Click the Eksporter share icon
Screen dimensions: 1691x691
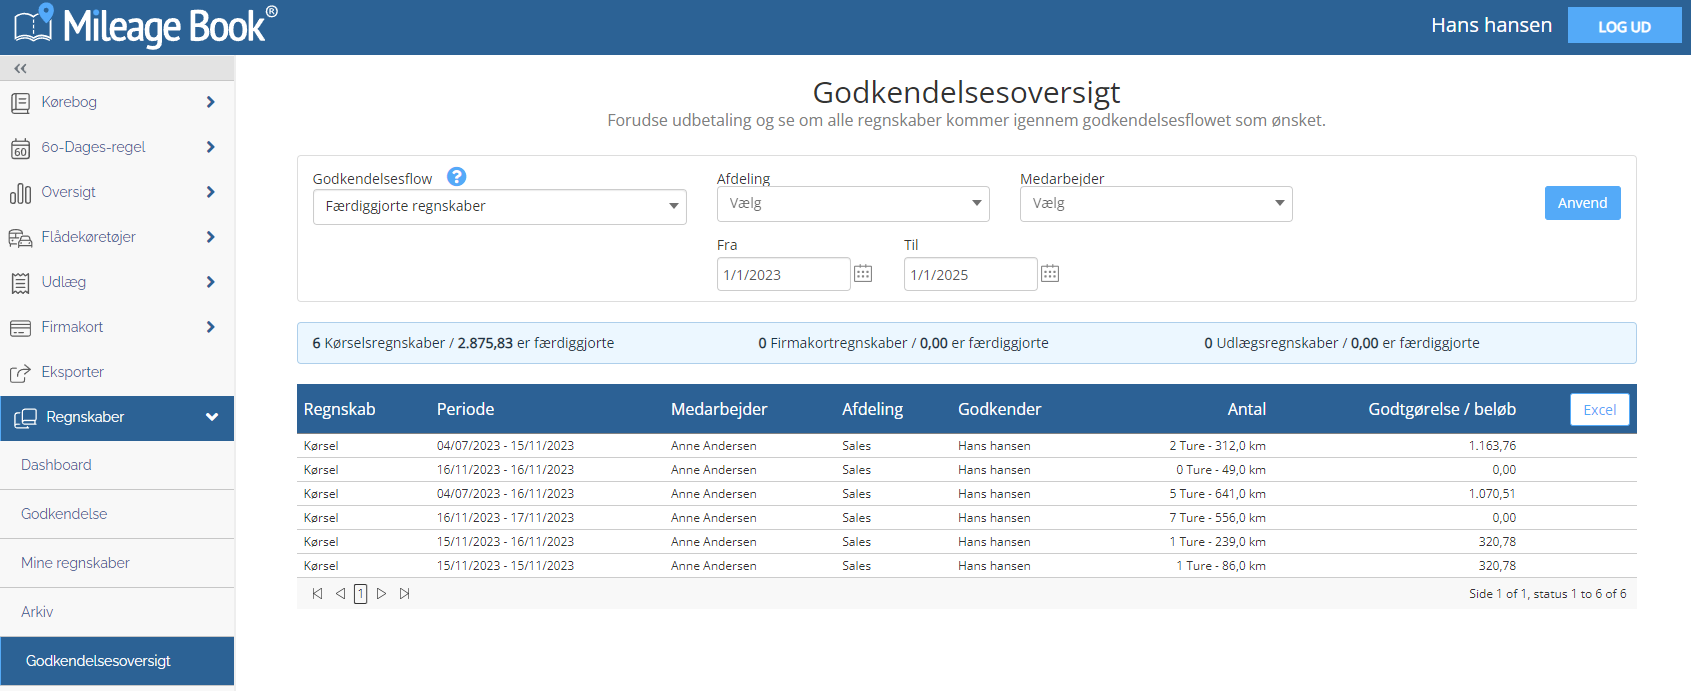(x=20, y=373)
